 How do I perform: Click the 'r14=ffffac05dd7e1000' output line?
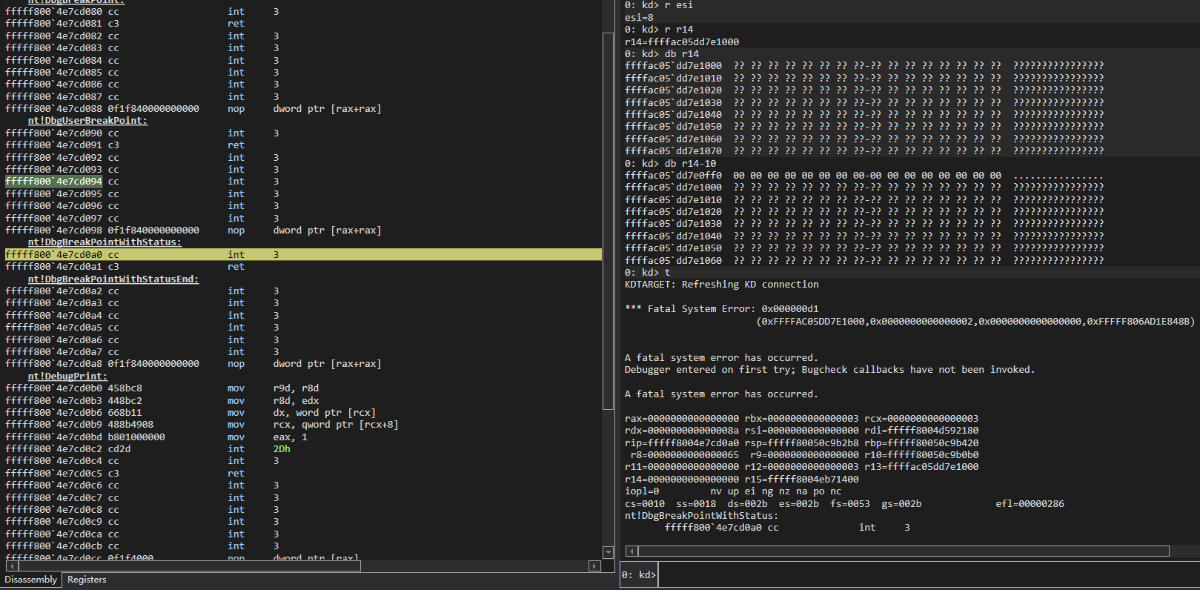point(682,42)
